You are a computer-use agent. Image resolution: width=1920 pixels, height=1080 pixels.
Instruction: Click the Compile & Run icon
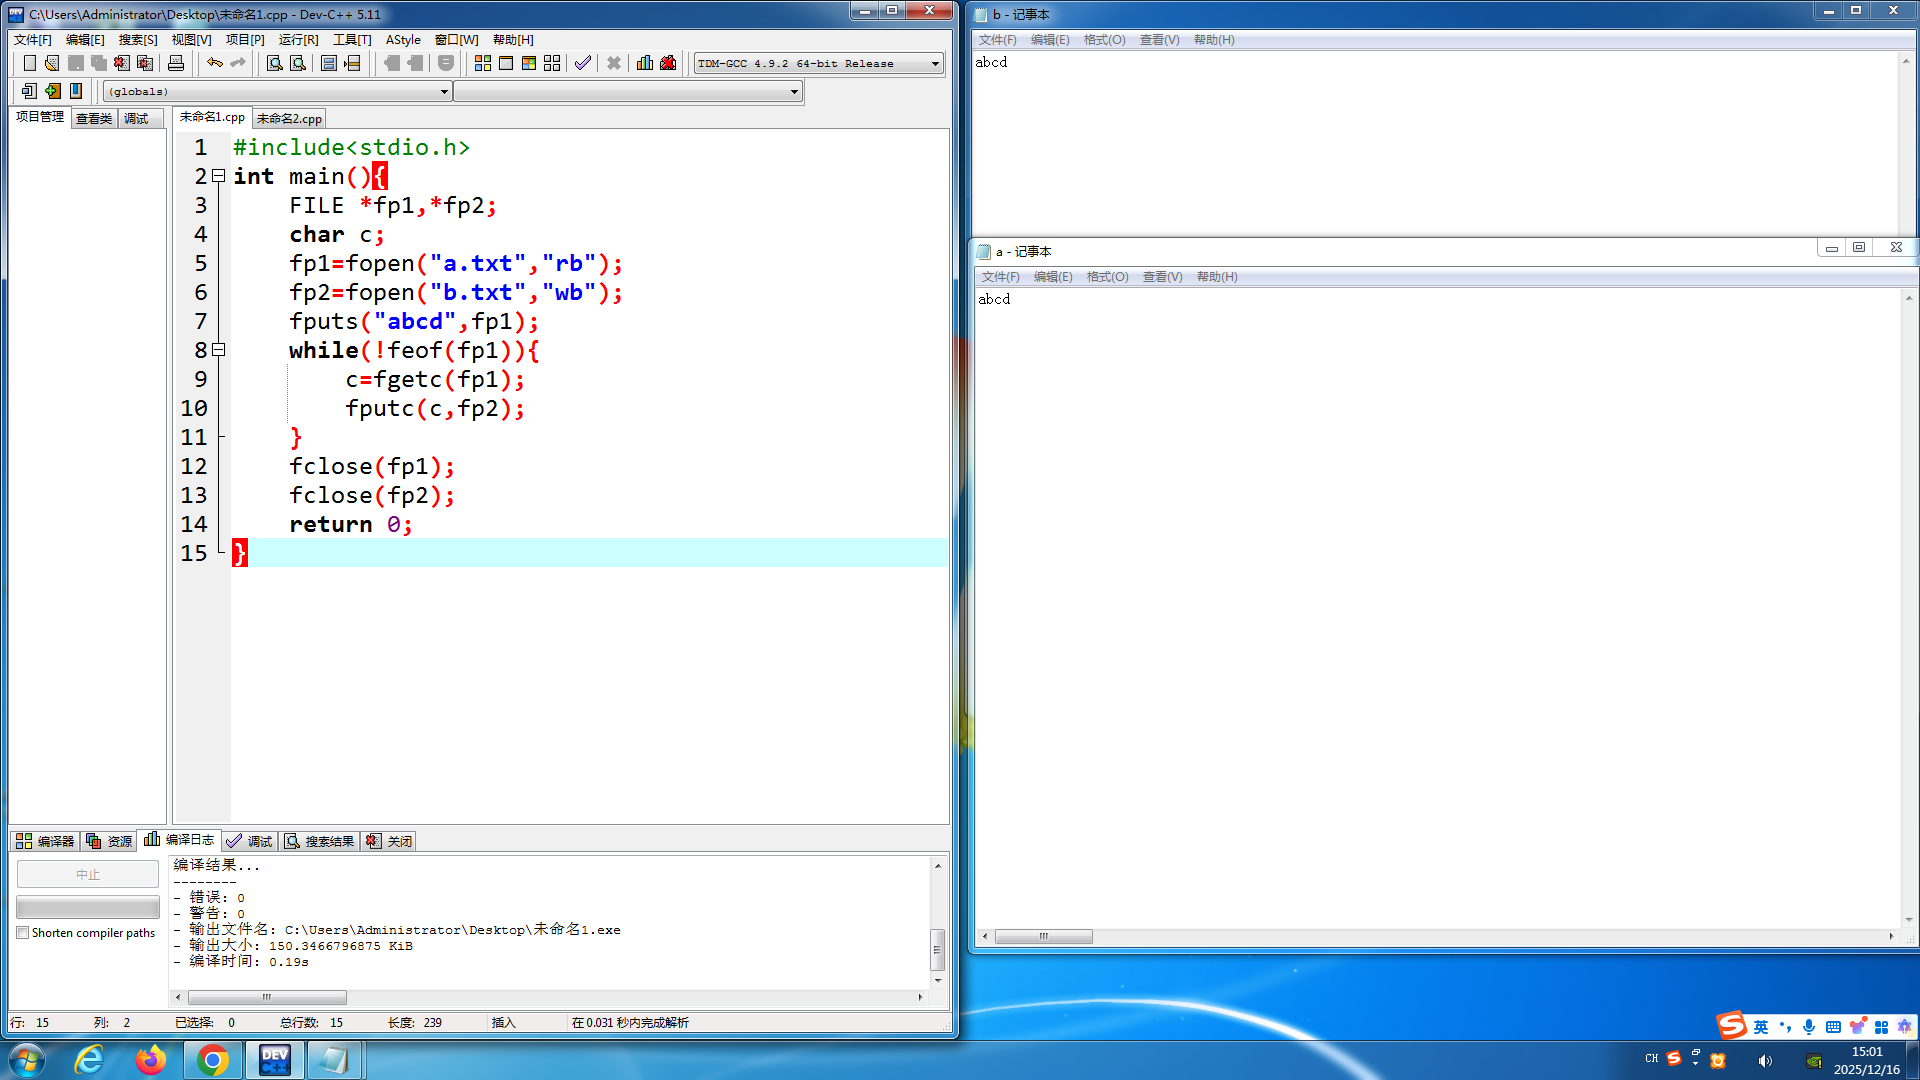point(529,63)
